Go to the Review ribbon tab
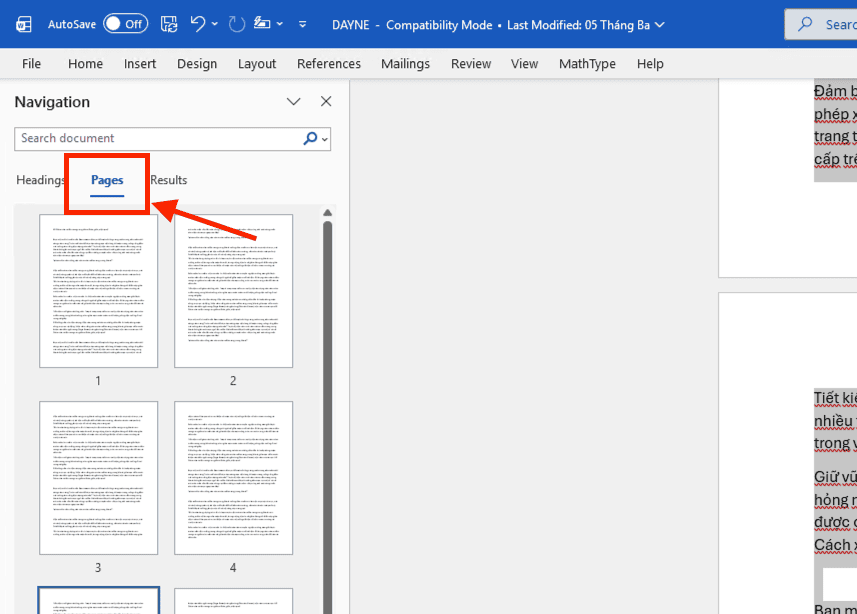This screenshot has width=857, height=614. pyautogui.click(x=471, y=64)
